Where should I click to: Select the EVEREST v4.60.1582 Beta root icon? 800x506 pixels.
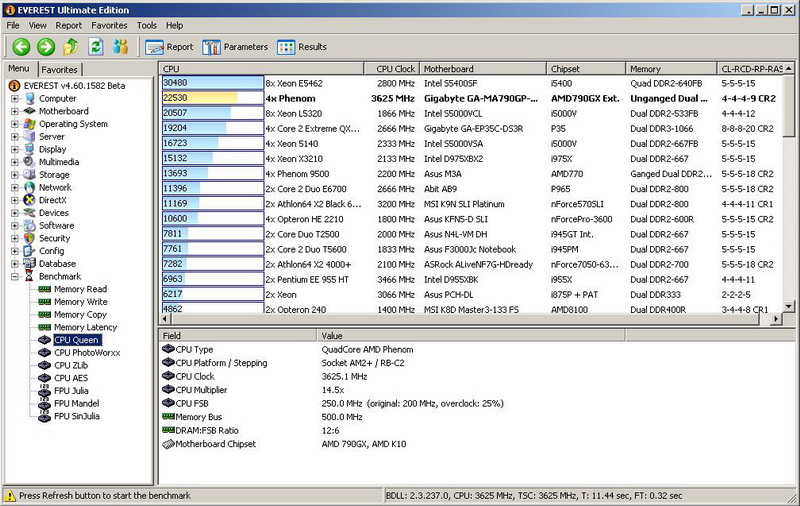coord(14,86)
